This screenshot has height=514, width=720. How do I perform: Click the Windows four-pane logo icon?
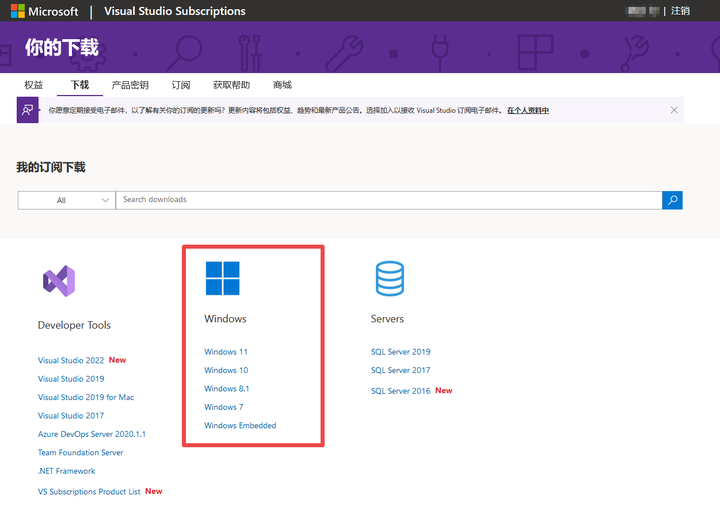(223, 278)
